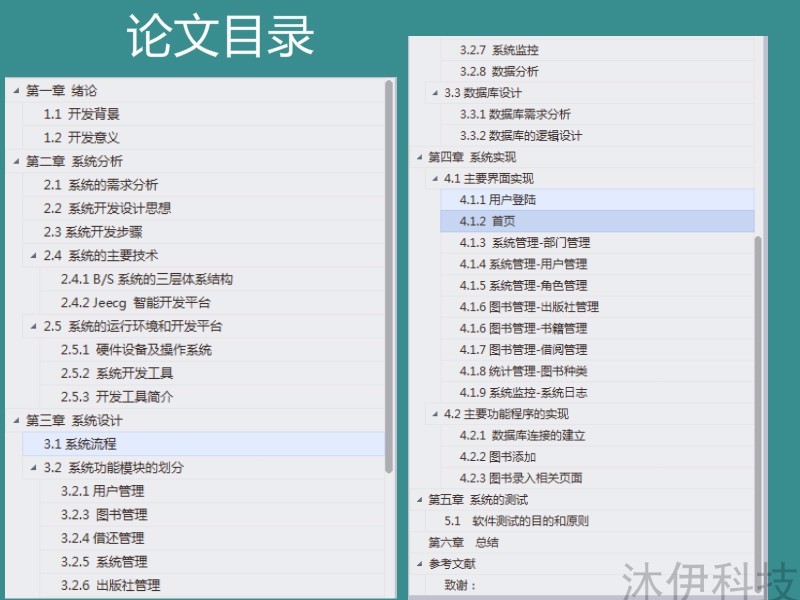Jump to 2.3 系统开发步骤

click(x=93, y=232)
